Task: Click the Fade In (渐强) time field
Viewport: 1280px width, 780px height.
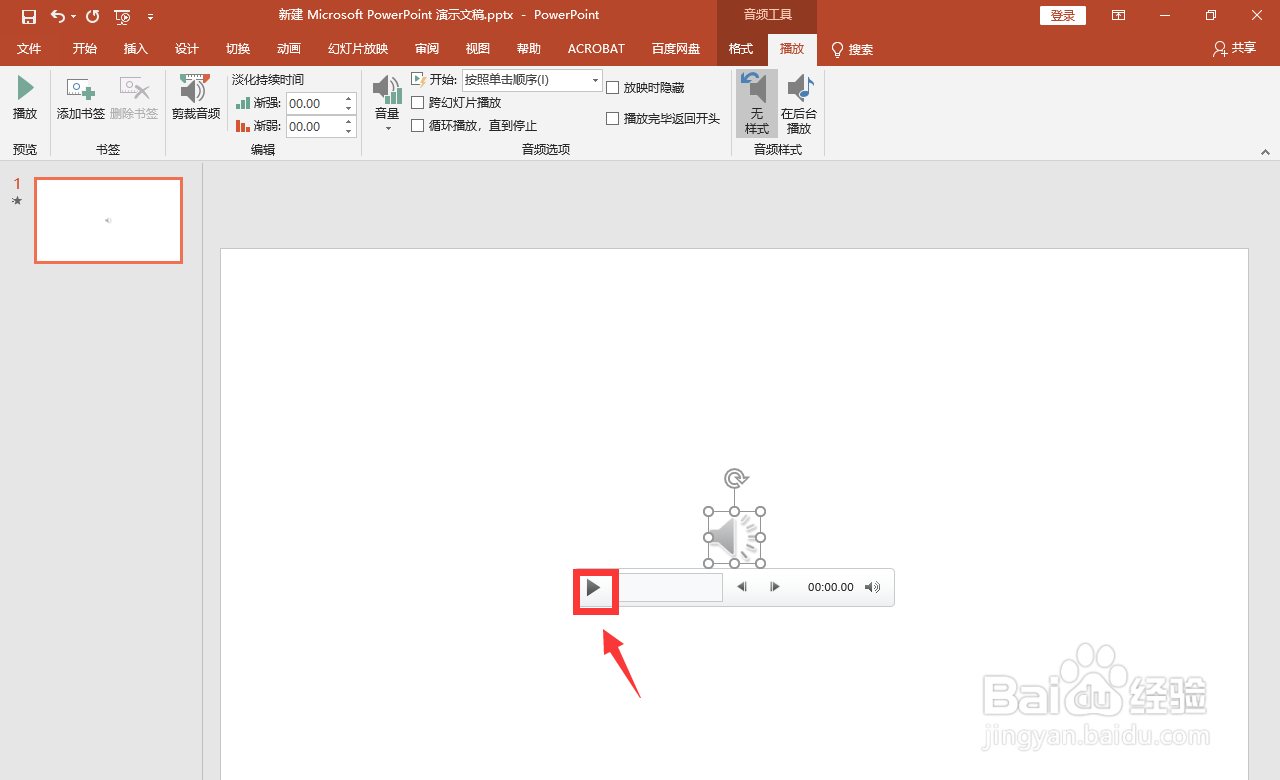Action: (x=314, y=103)
